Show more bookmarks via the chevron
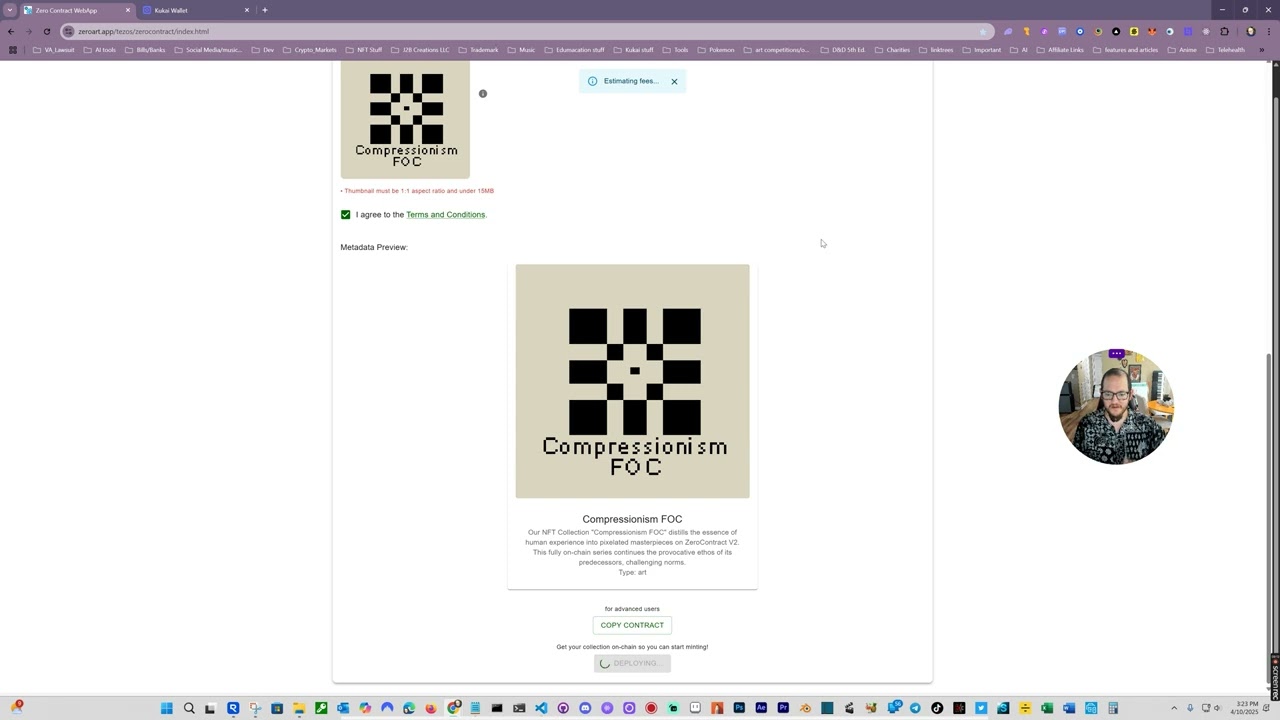Viewport: 1280px width, 720px height. [1262, 50]
